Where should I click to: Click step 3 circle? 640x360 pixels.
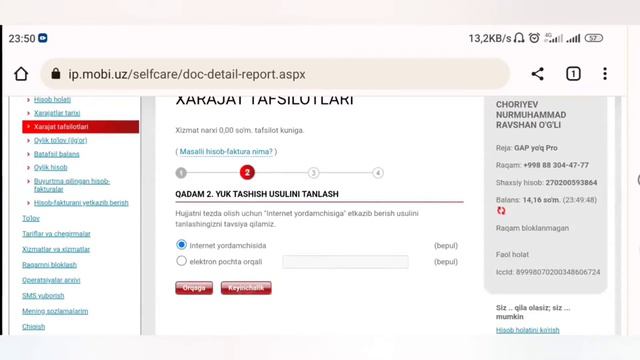click(313, 173)
